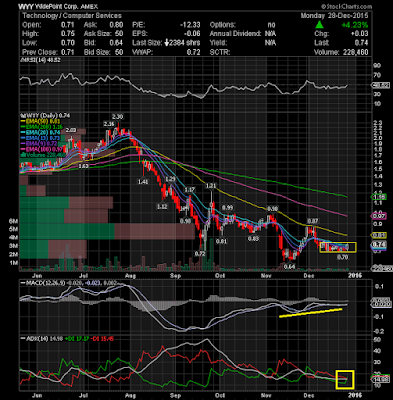Click the Bid value 0.64
393x400 pixels.
pyautogui.click(x=117, y=43)
